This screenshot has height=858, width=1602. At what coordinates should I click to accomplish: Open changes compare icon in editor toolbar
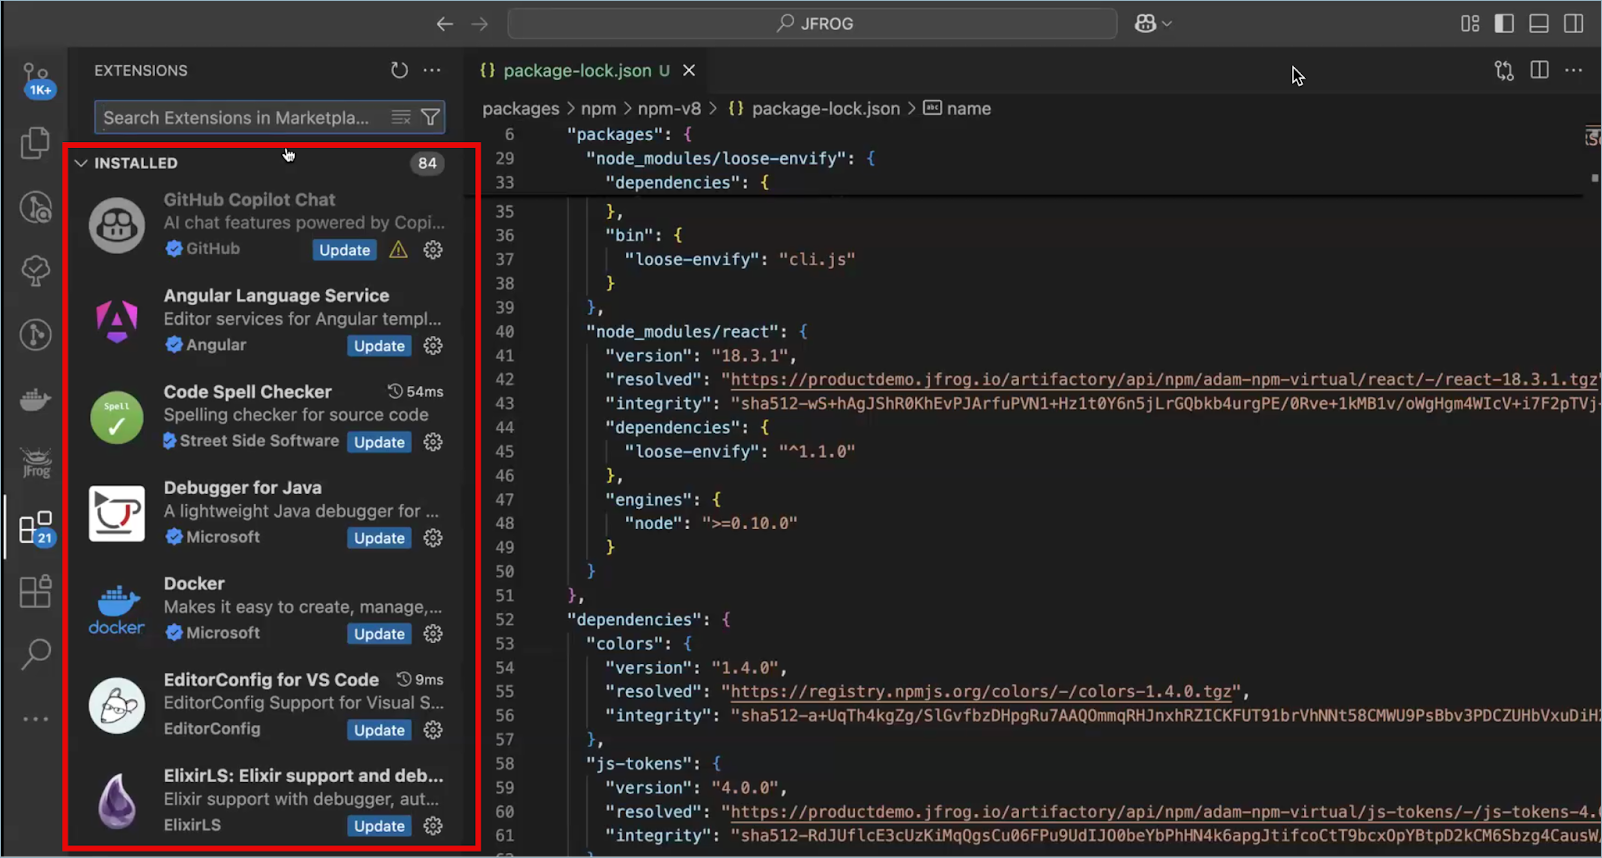point(1504,70)
